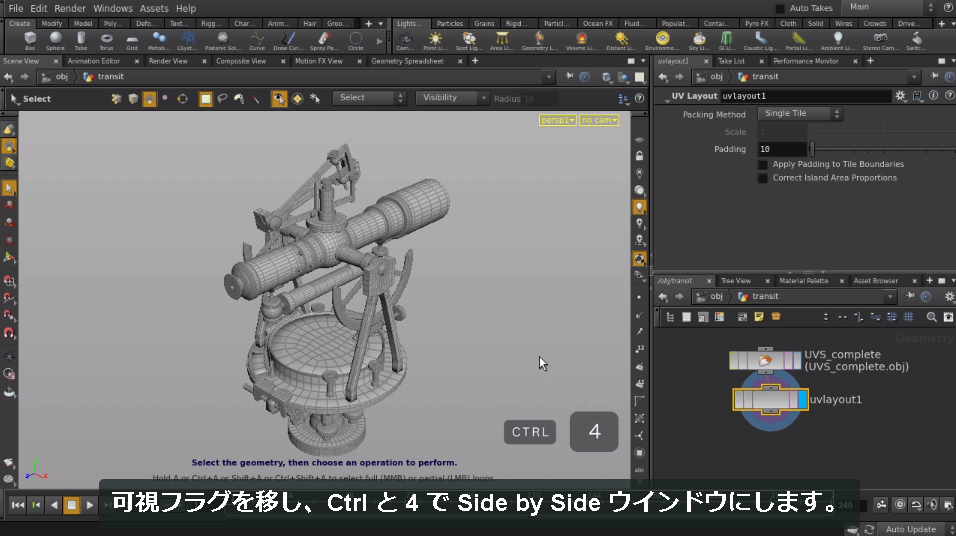This screenshot has height=536, width=956.
Task: Select the Curve shelf tool
Action: tap(257, 41)
